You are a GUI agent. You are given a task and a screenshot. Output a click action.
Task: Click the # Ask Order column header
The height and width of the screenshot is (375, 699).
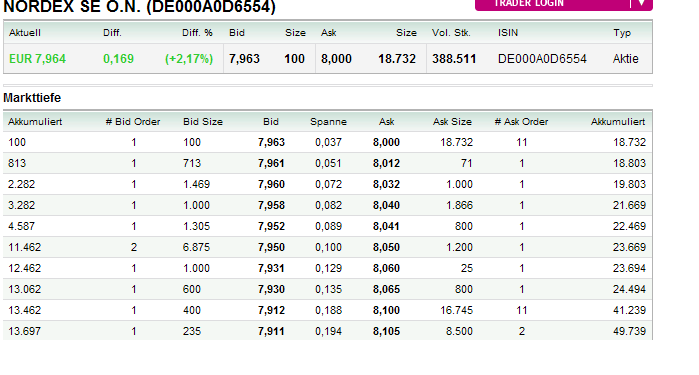pyautogui.click(x=521, y=122)
